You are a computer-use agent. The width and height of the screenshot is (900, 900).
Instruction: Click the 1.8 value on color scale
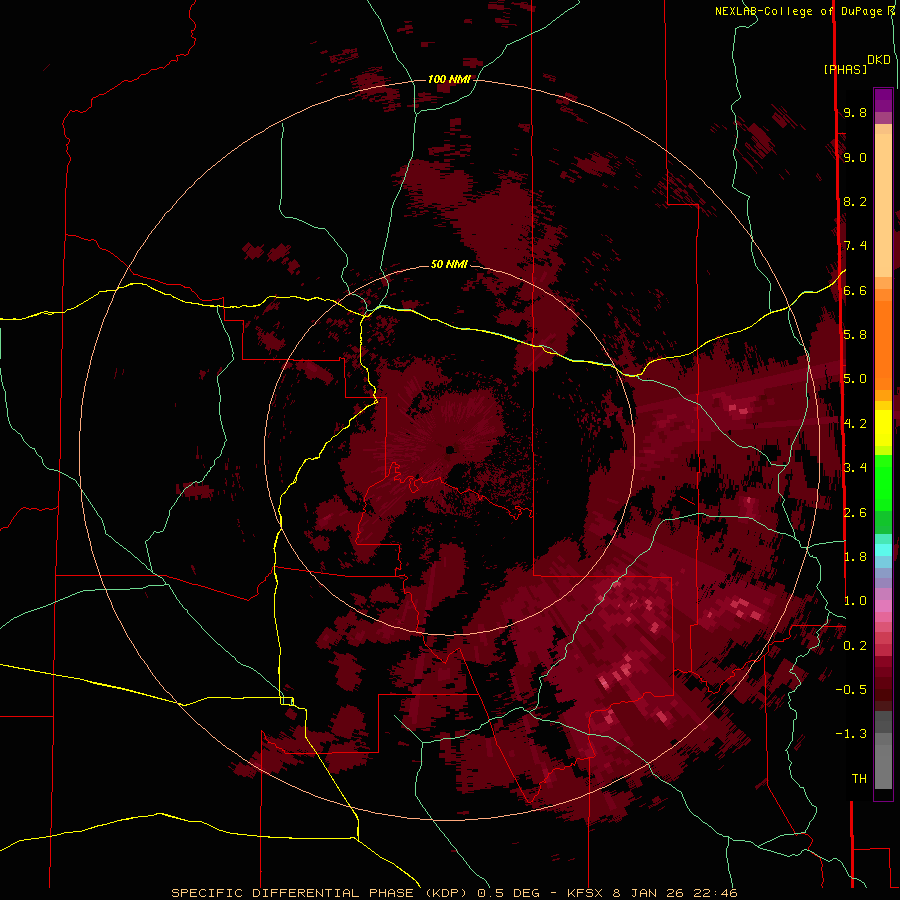click(855, 557)
